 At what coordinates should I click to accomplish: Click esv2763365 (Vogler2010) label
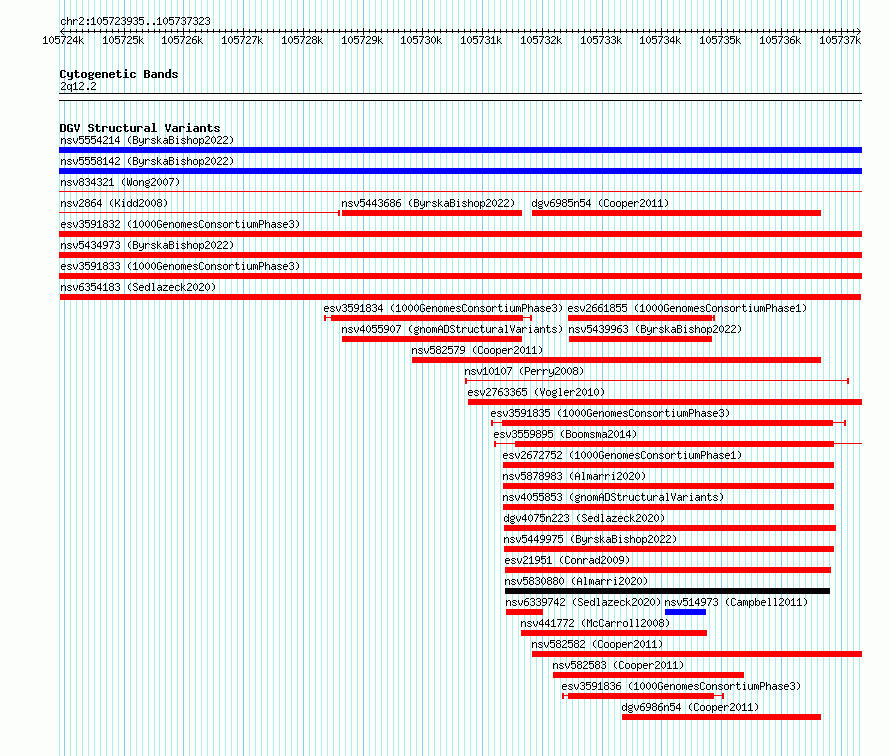(x=536, y=392)
